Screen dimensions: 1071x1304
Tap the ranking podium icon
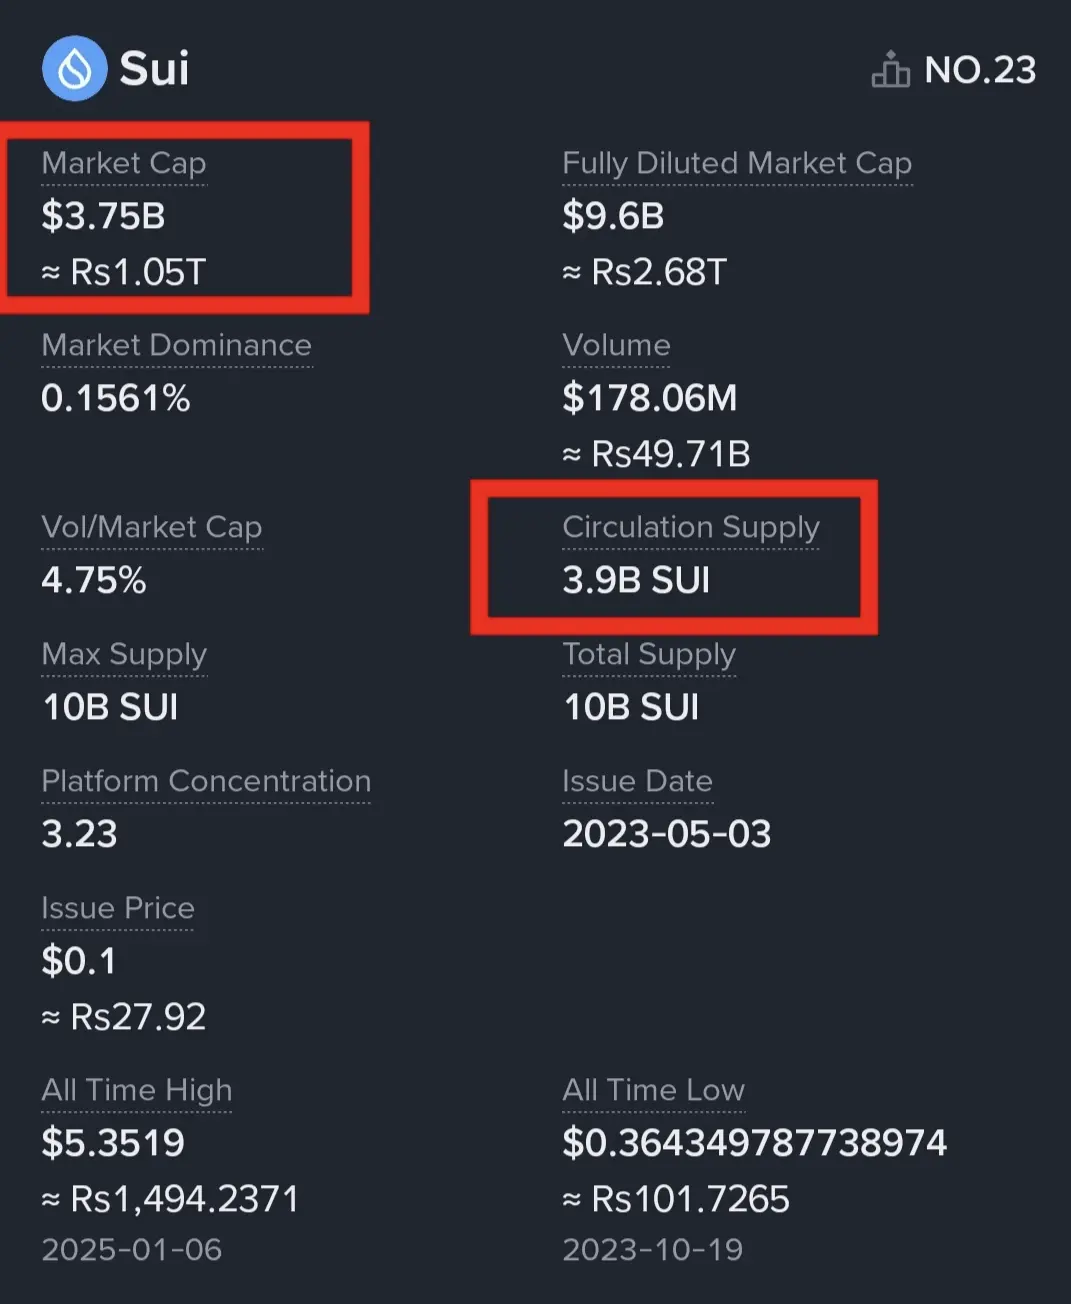pos(890,70)
